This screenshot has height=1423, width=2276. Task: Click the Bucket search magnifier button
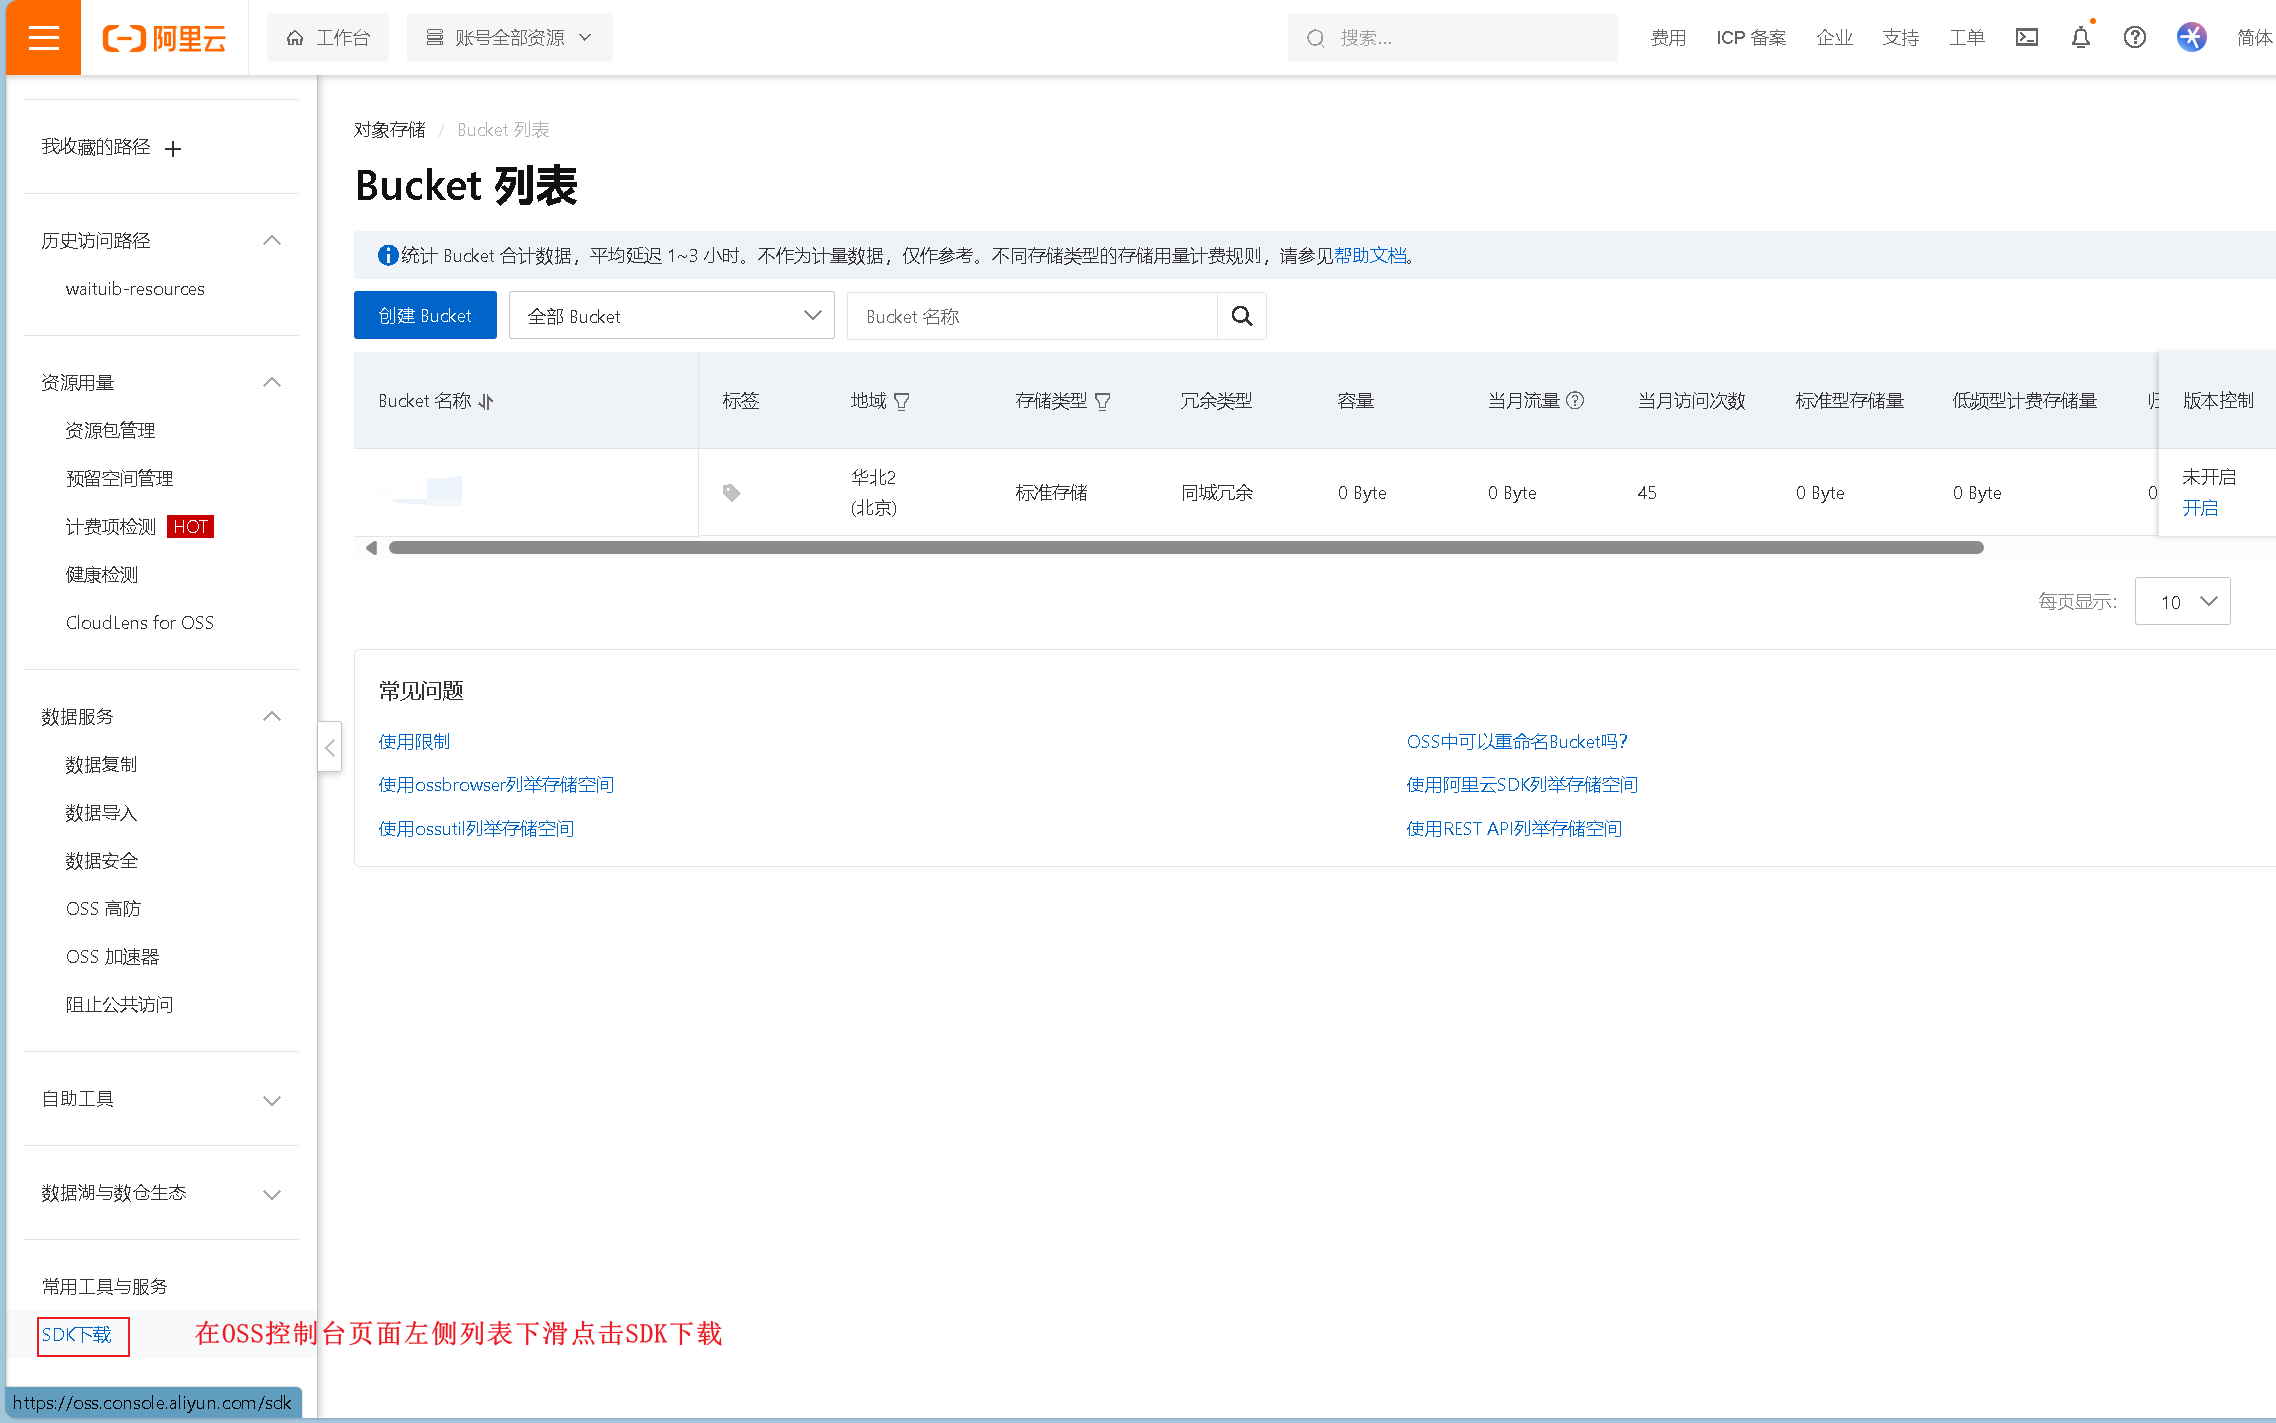point(1241,316)
